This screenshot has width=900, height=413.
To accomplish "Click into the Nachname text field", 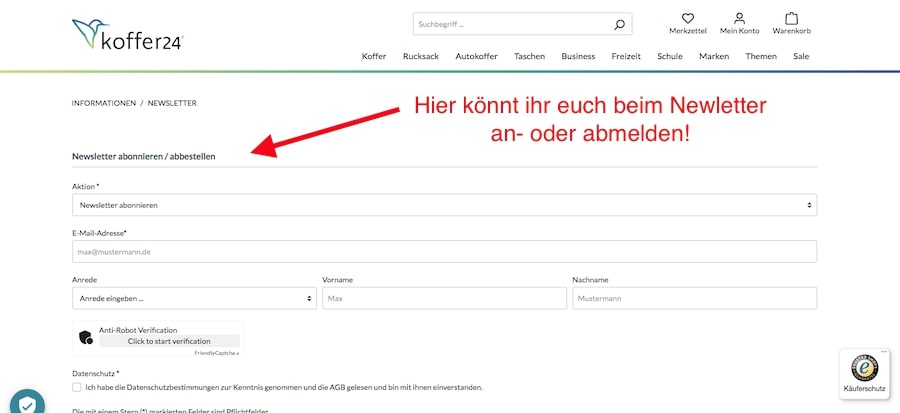I will 694,298.
